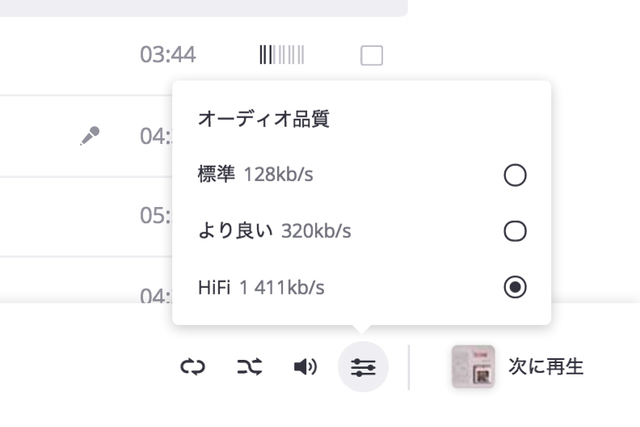
Task: Click the bottom partially hidden 04 duration
Action: (x=155, y=295)
